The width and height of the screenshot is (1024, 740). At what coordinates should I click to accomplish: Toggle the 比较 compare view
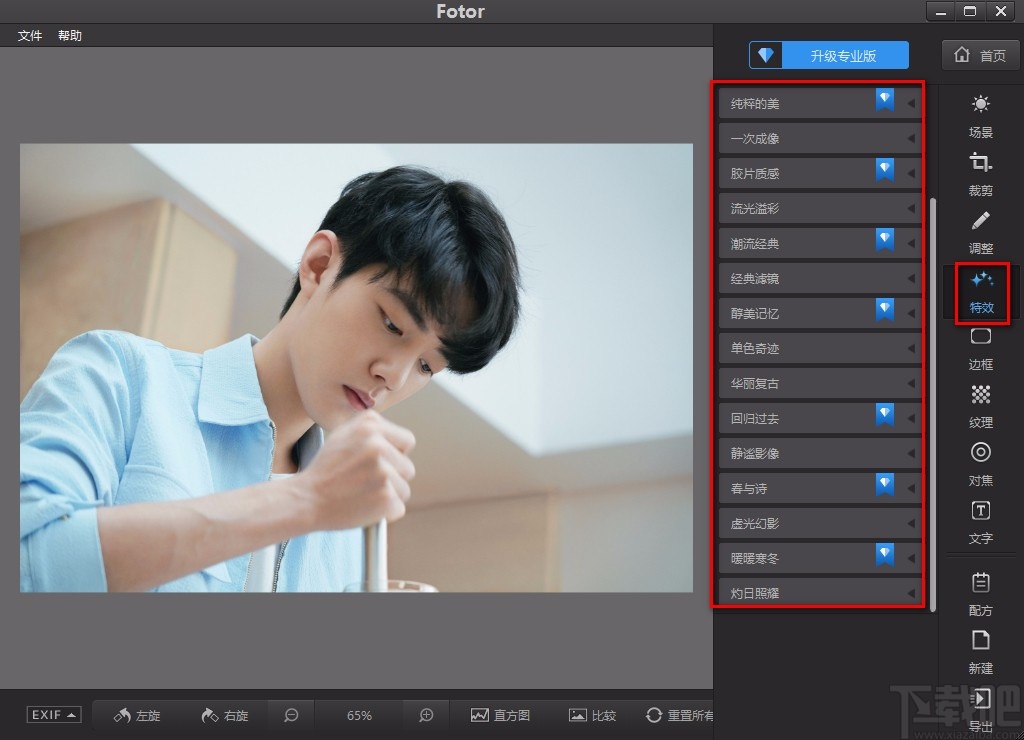pyautogui.click(x=592, y=715)
